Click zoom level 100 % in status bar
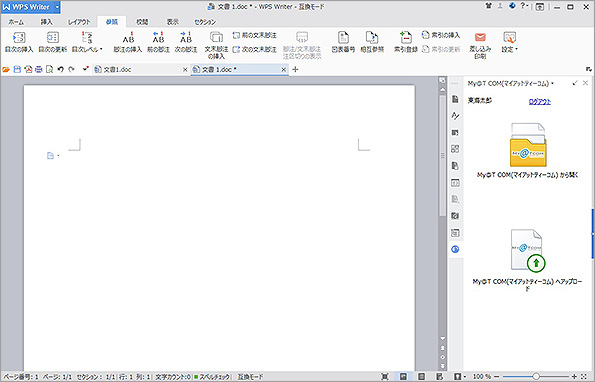The height and width of the screenshot is (382, 595). (x=482, y=376)
